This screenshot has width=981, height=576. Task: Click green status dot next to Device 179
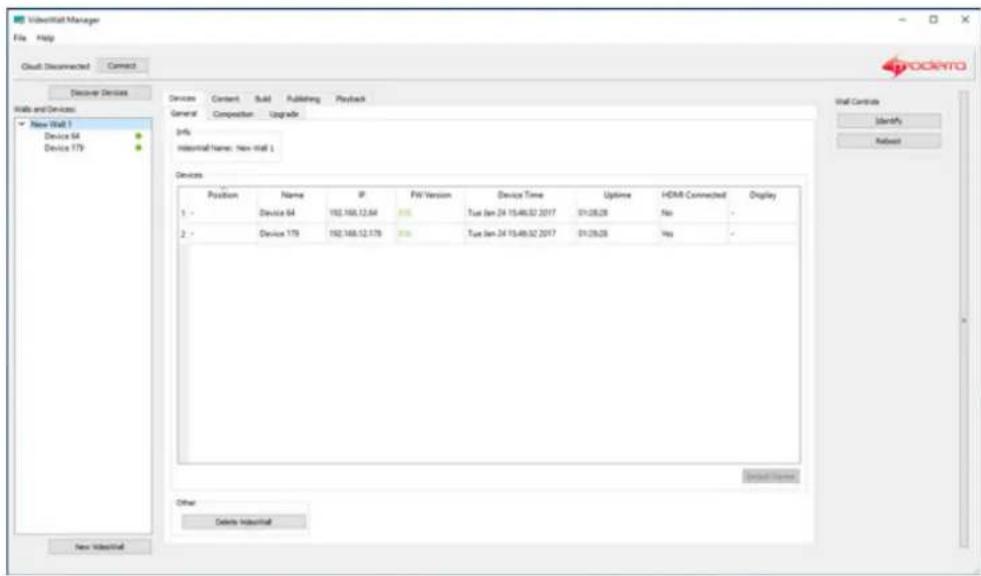tap(138, 148)
